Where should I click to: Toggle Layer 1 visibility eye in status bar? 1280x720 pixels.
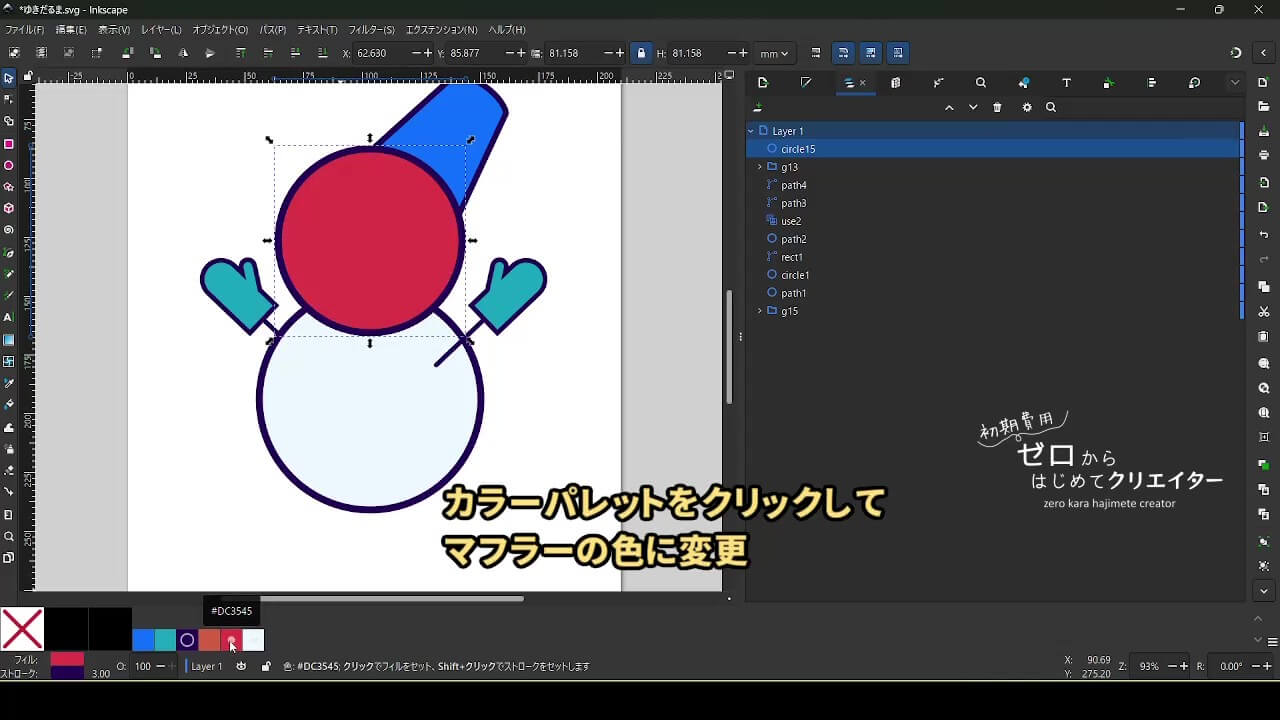tap(241, 666)
